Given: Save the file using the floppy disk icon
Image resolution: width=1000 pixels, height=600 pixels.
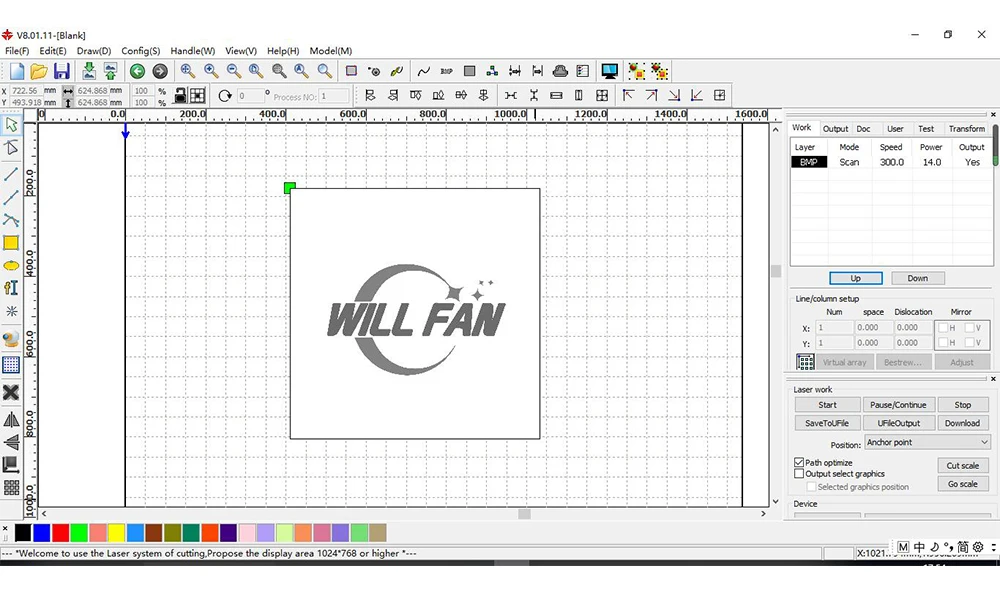Looking at the screenshot, I should [61, 71].
